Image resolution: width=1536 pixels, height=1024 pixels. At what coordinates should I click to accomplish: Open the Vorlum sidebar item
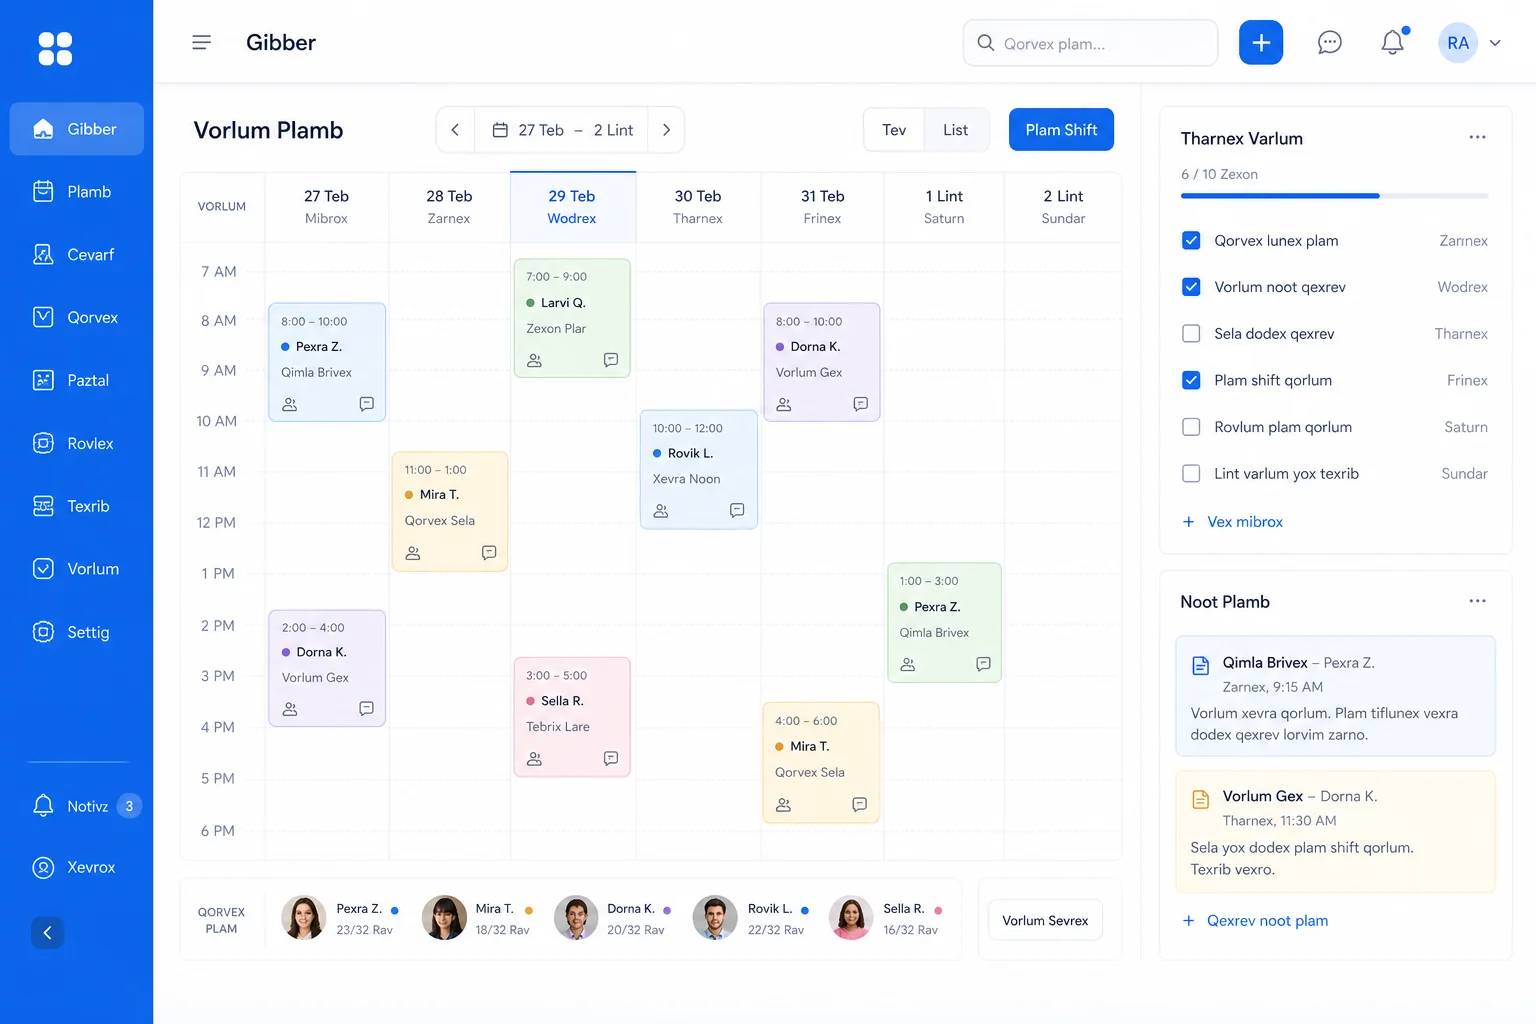(77, 569)
